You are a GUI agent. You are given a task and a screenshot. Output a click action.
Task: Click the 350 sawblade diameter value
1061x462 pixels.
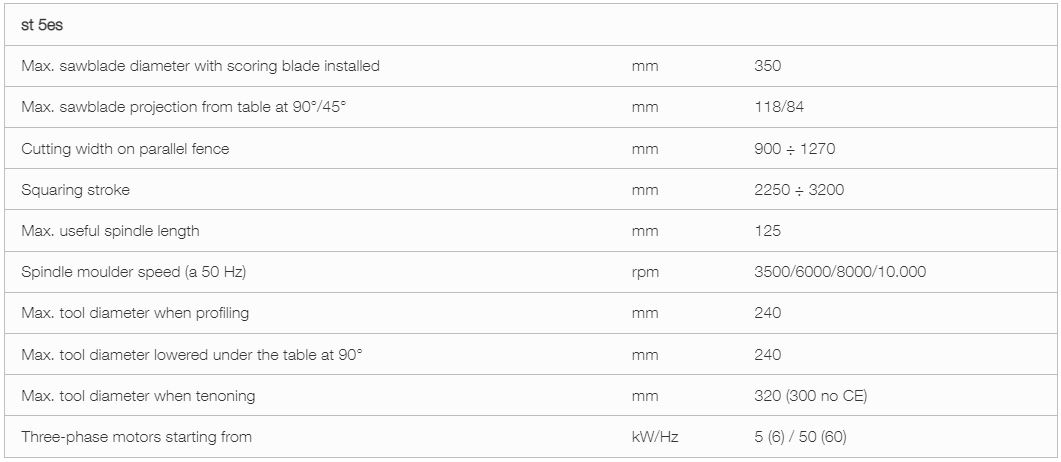[767, 66]
